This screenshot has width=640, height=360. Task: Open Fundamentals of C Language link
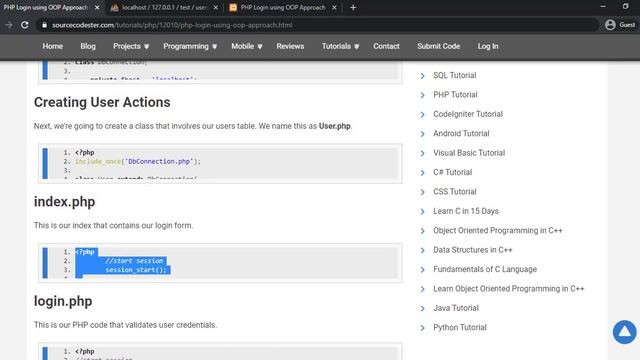pos(485,269)
